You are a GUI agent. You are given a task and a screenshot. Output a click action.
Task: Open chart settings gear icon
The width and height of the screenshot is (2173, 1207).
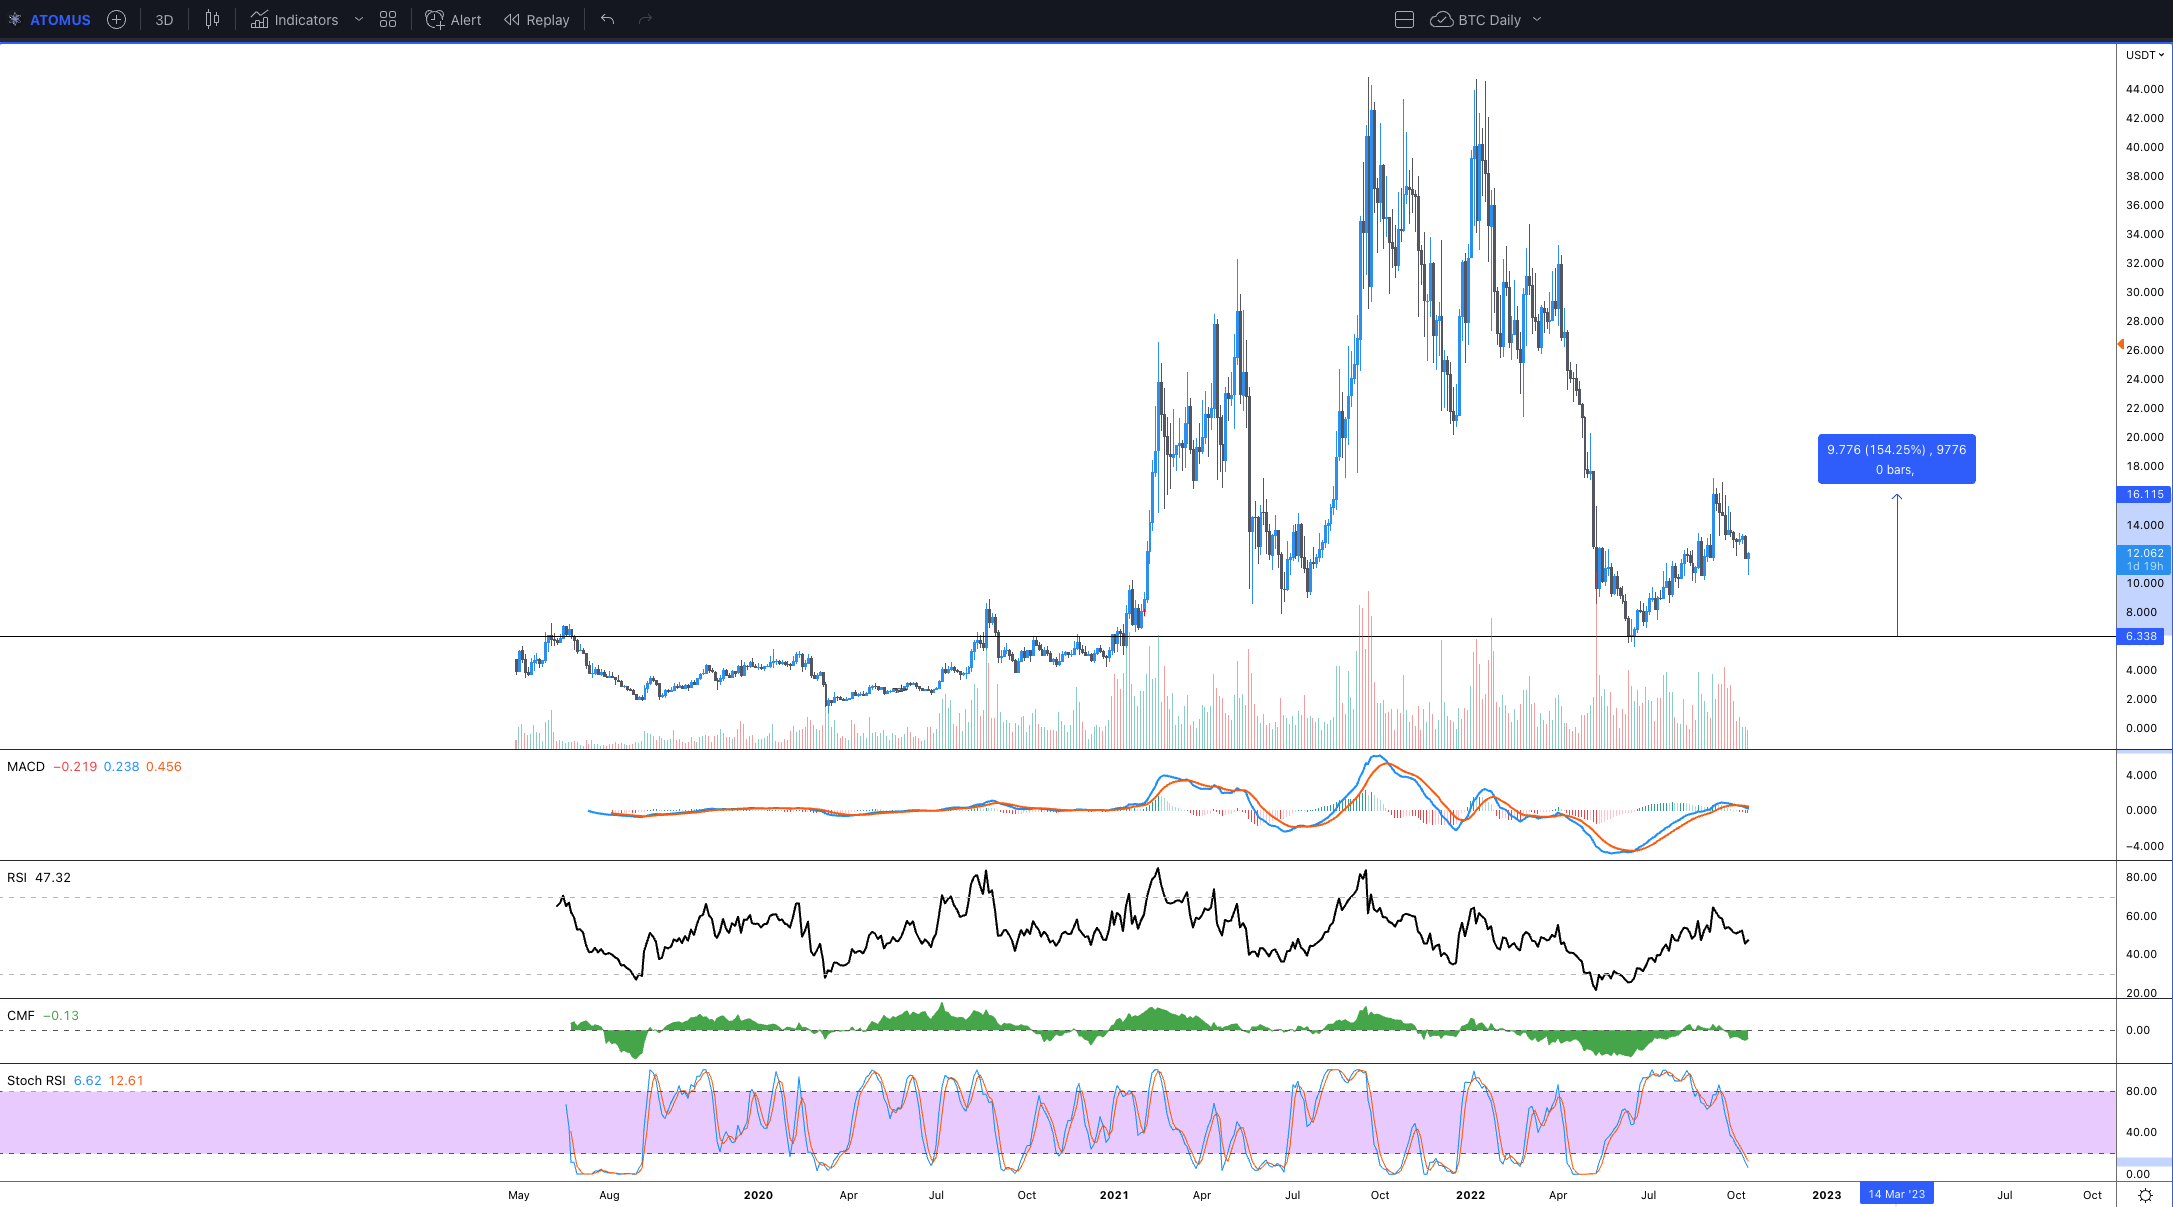[x=2145, y=1195]
